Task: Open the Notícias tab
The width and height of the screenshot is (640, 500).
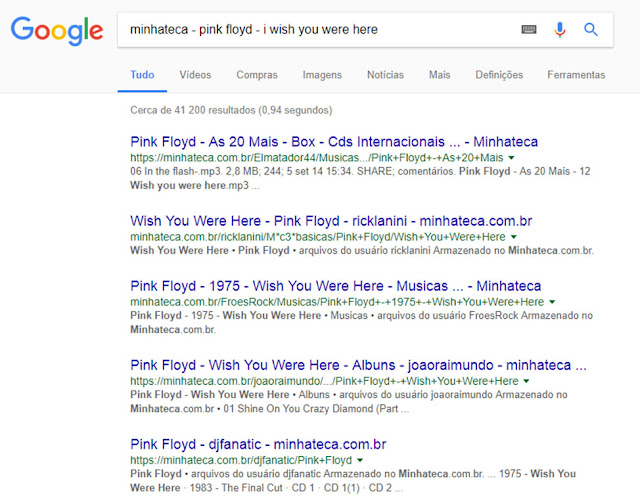Action: [385, 75]
